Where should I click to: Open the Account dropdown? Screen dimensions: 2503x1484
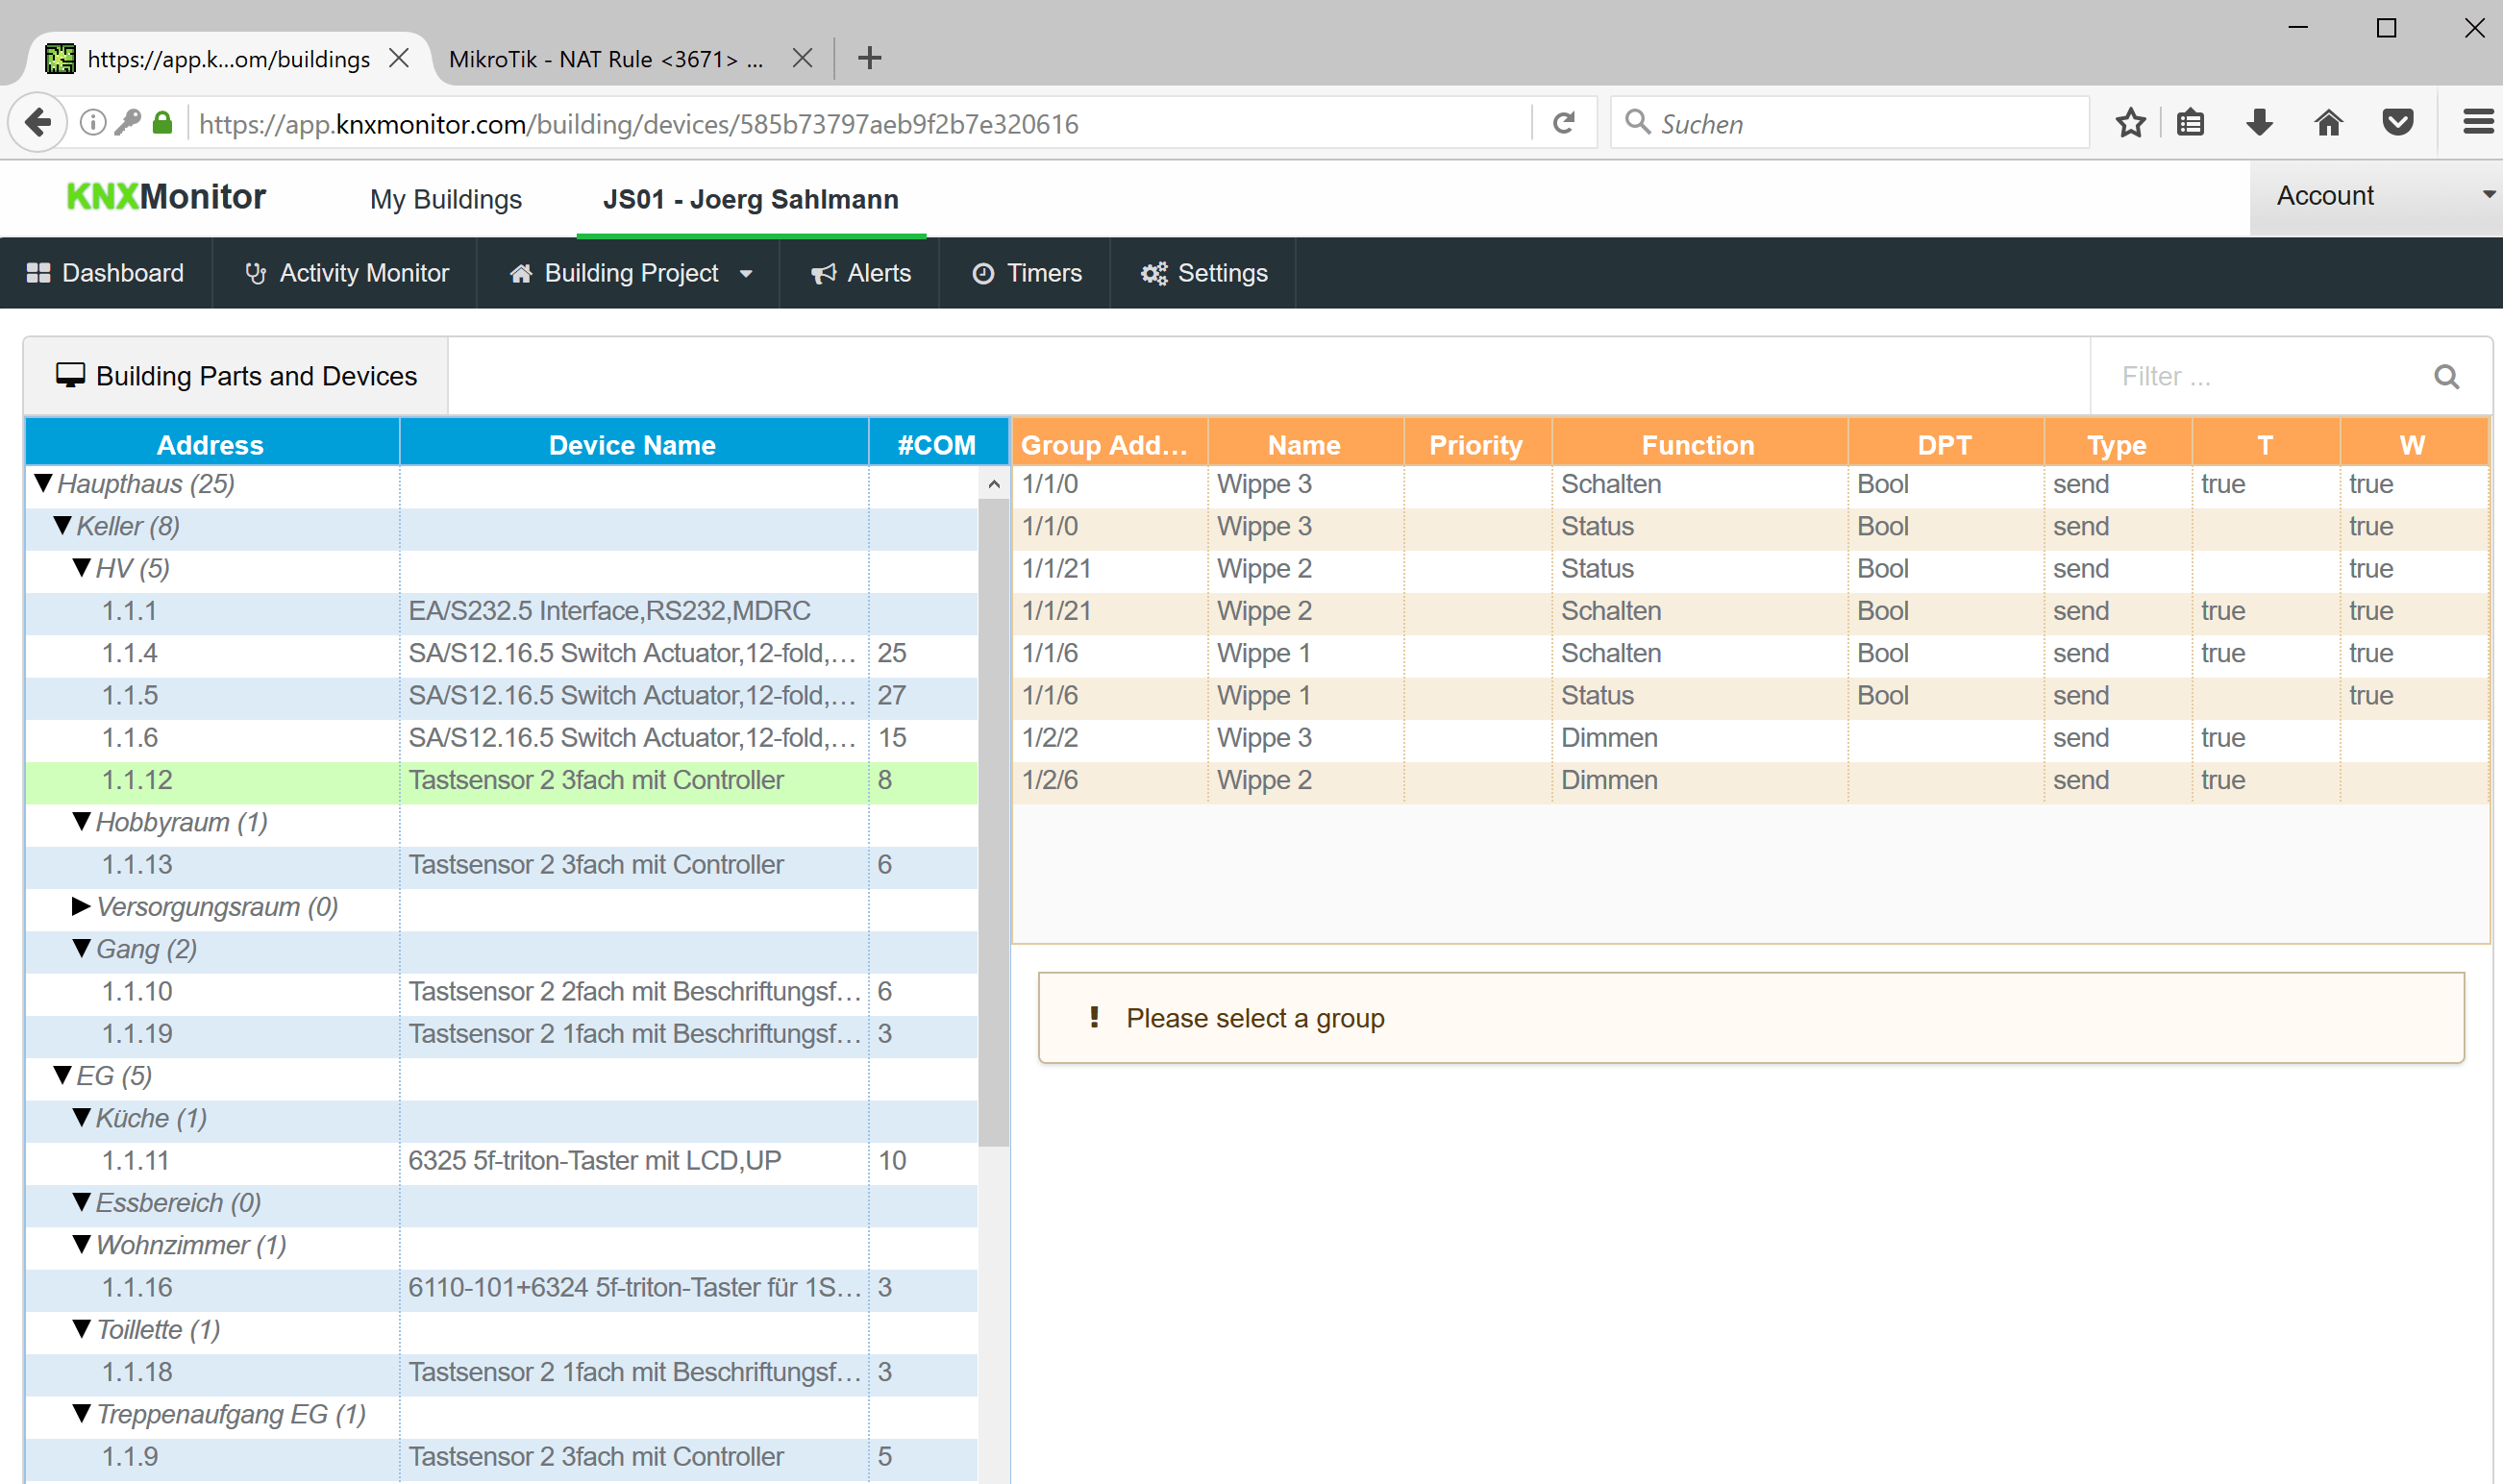coord(2376,196)
